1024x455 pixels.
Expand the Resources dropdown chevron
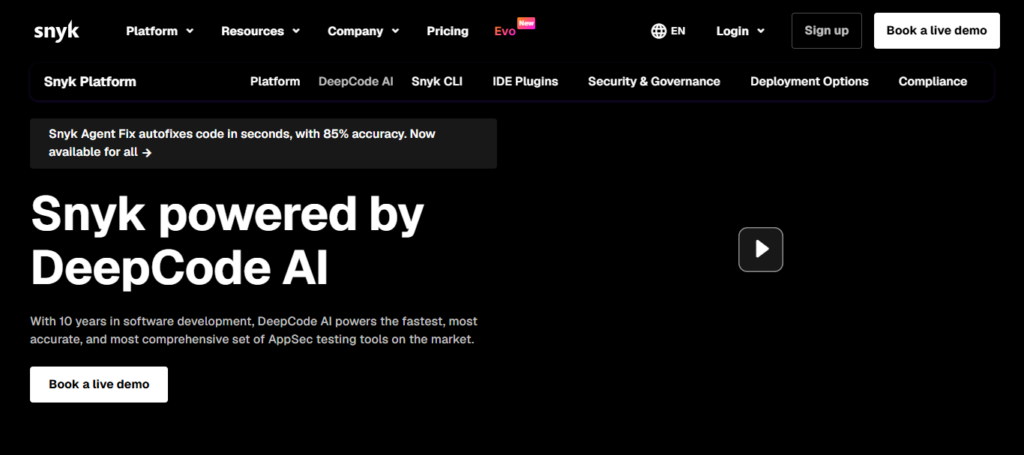[x=296, y=31]
